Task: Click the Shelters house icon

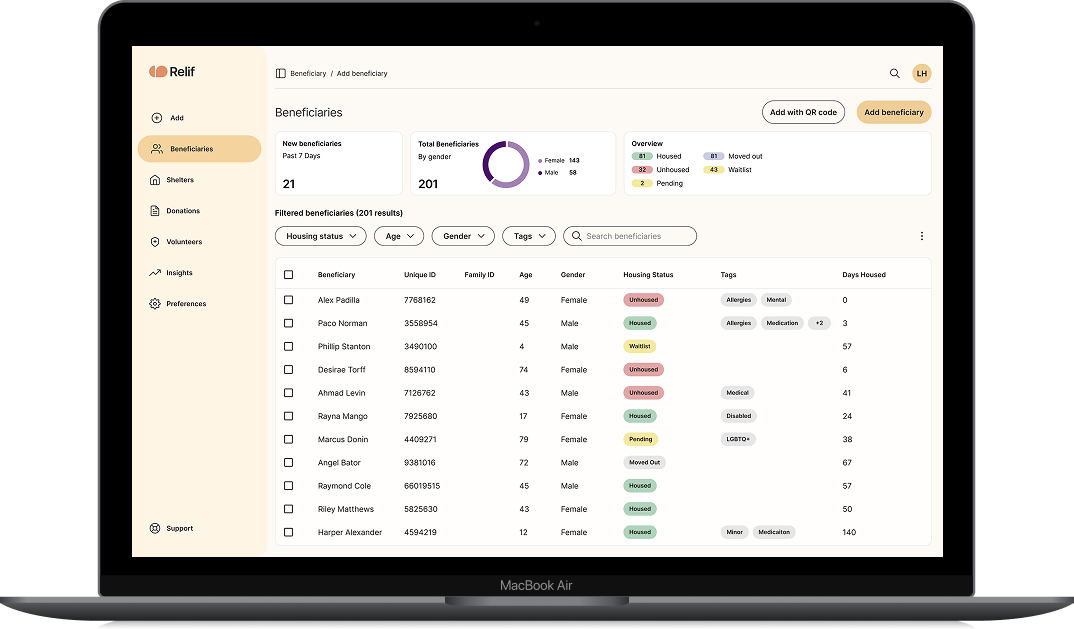Action: [155, 180]
